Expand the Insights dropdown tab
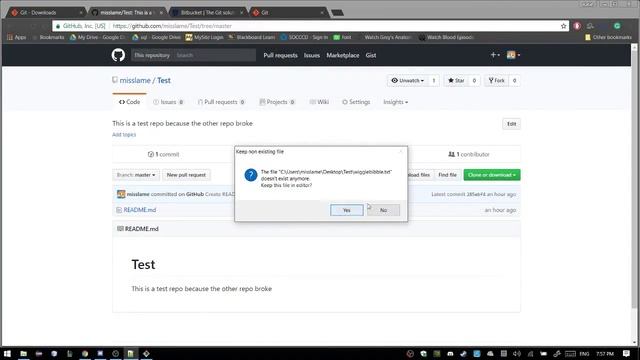 point(395,102)
